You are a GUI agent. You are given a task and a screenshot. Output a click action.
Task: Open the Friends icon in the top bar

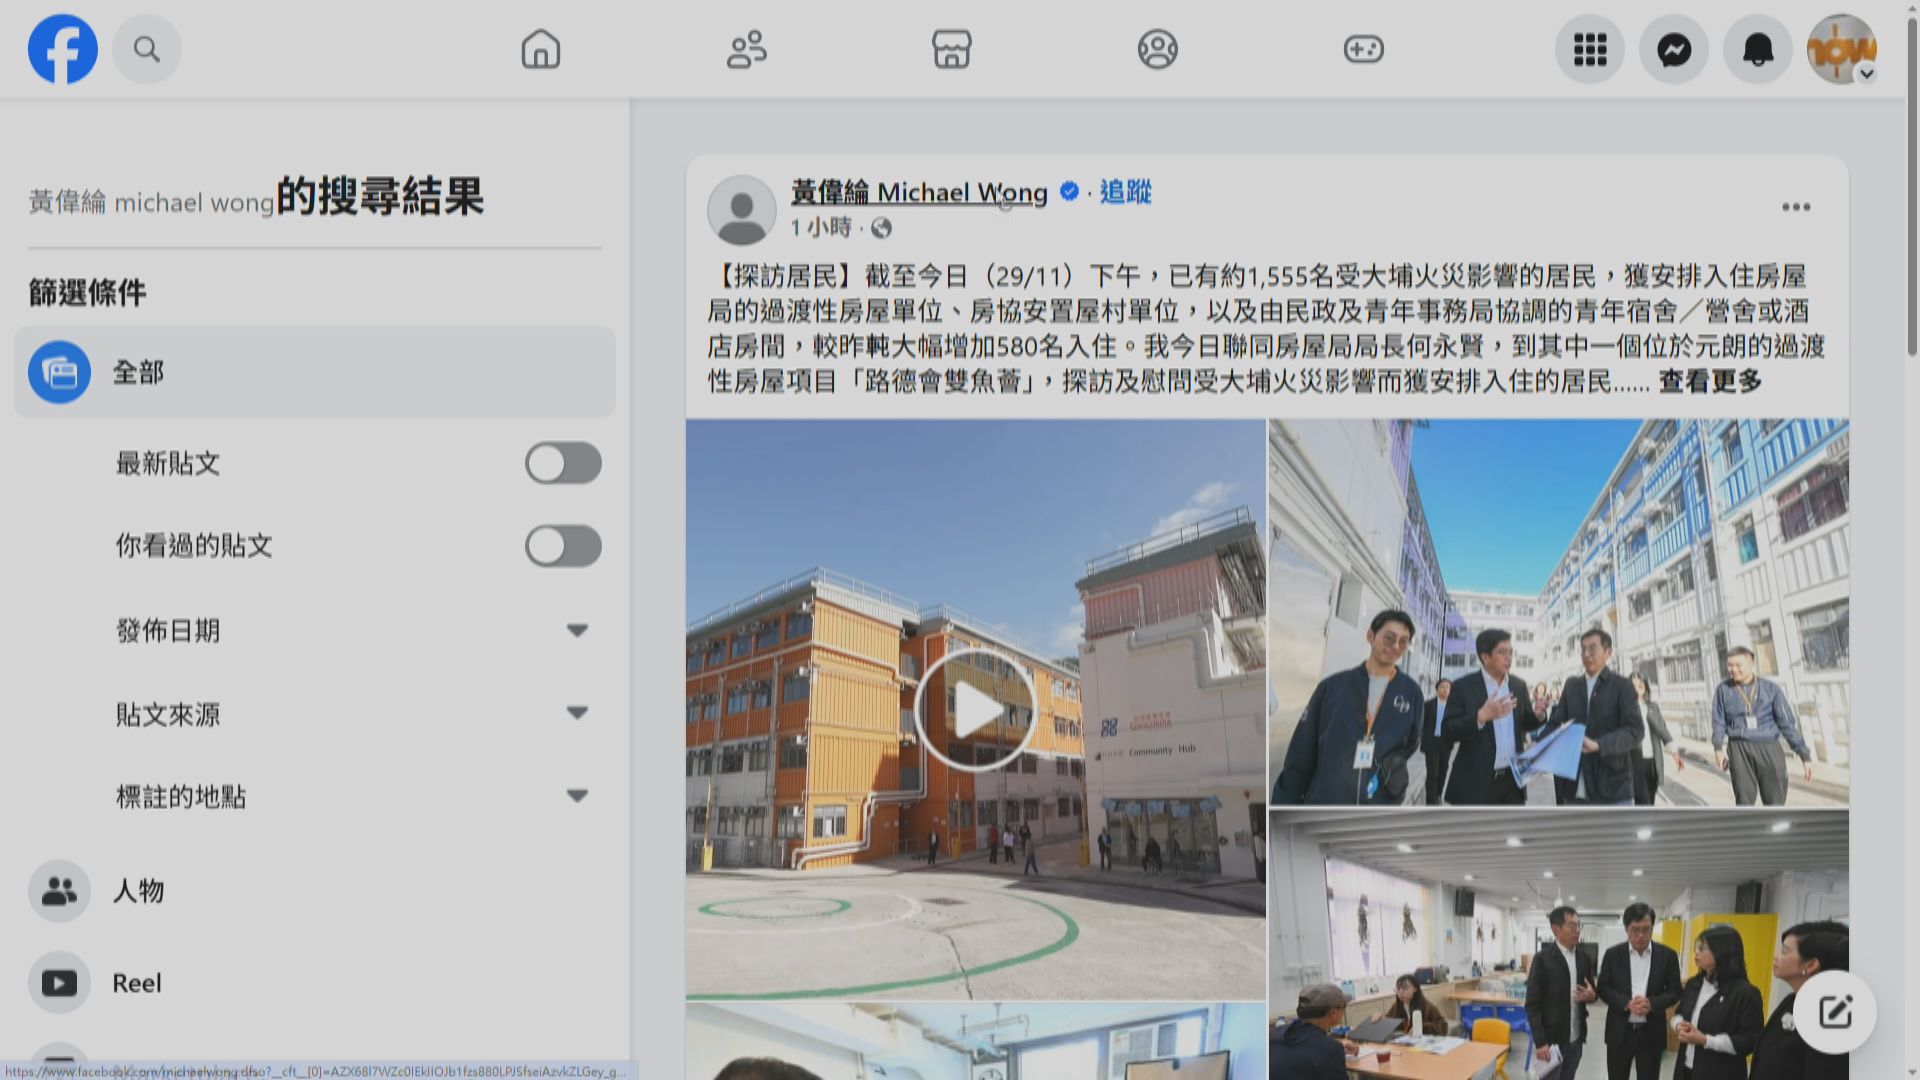(746, 49)
